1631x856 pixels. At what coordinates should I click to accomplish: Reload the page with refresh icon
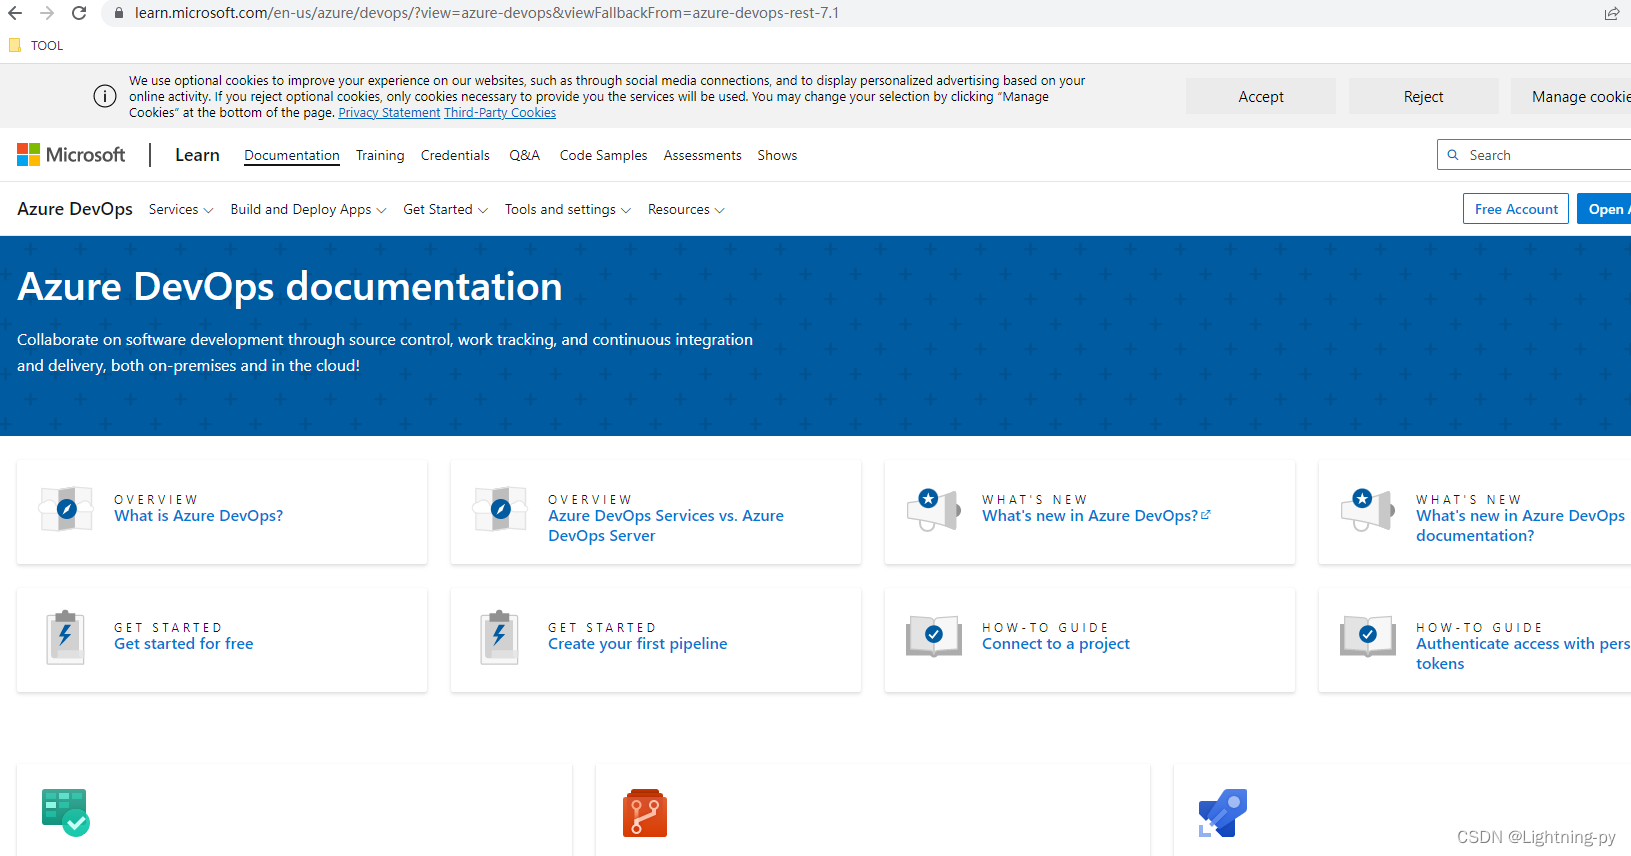pos(79,13)
